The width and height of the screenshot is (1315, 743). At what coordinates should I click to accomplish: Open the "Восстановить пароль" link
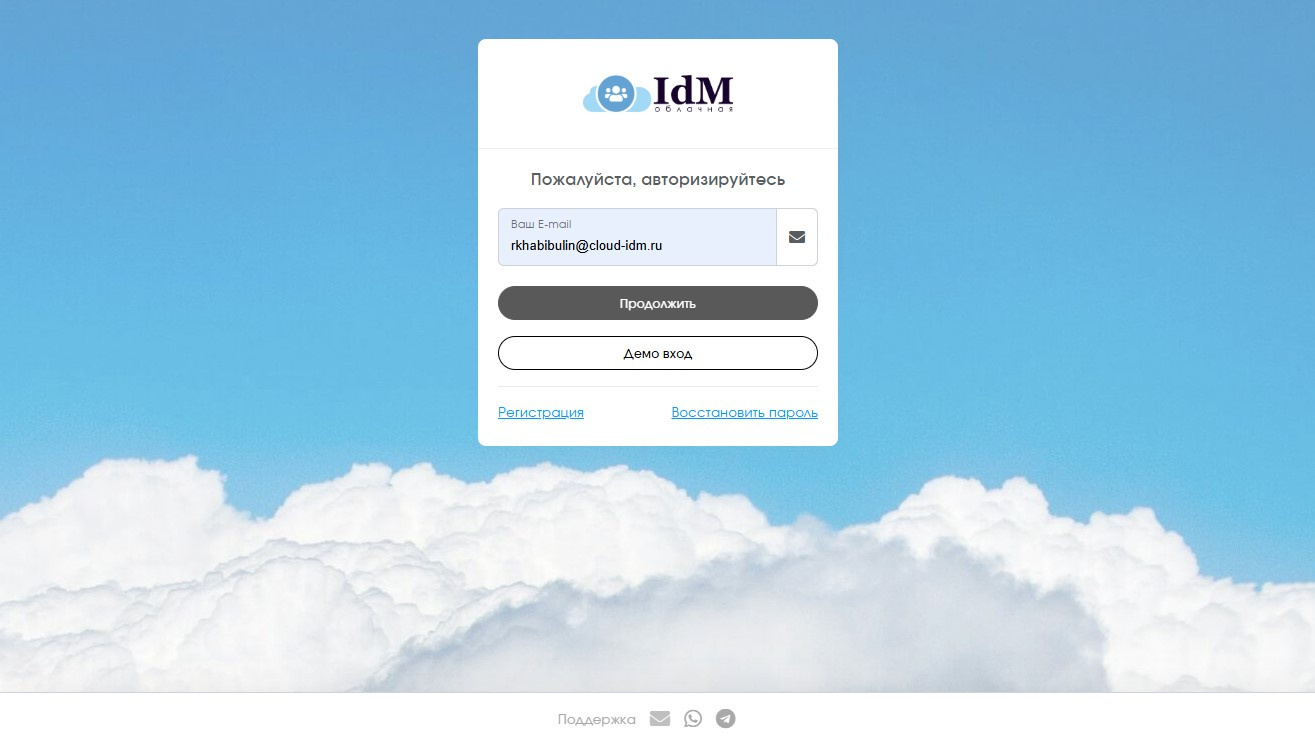(745, 412)
